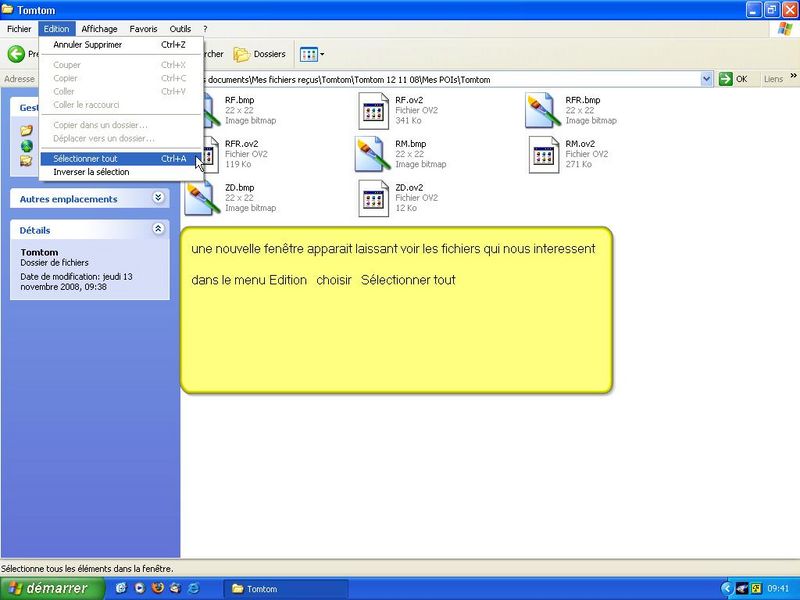
Task: Expand the view mode dropdown arrow
Action: click(322, 54)
